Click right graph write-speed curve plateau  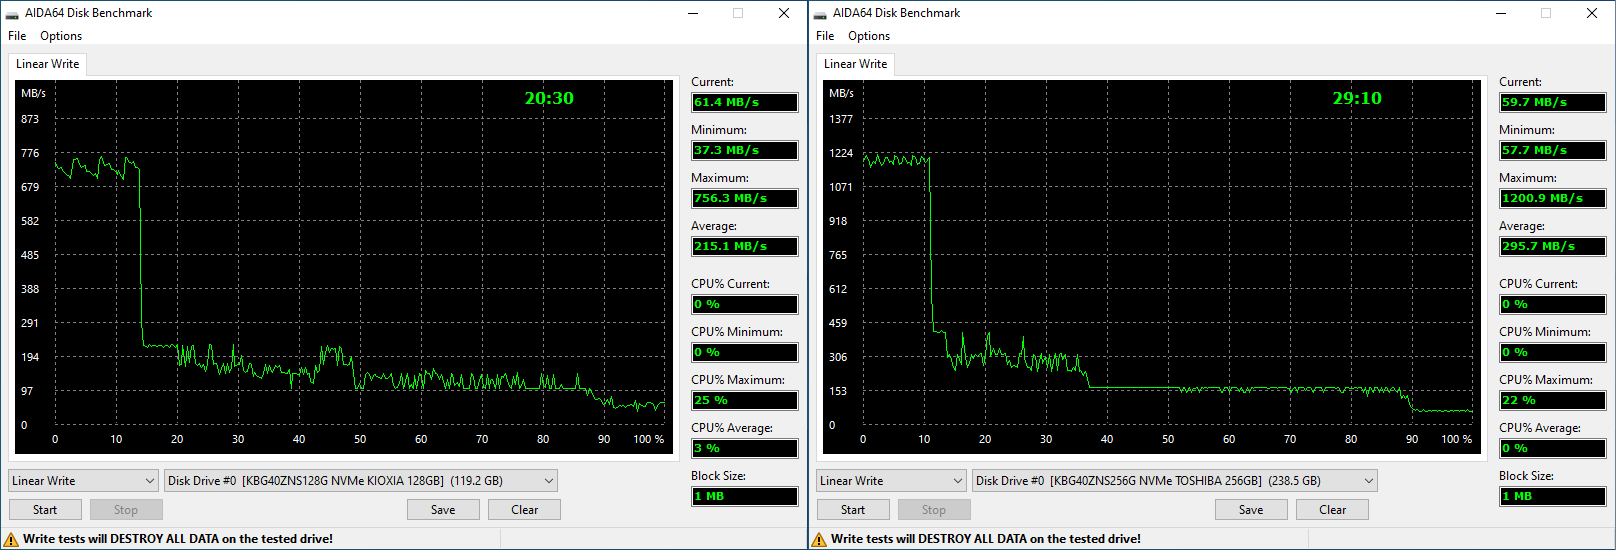(896, 160)
